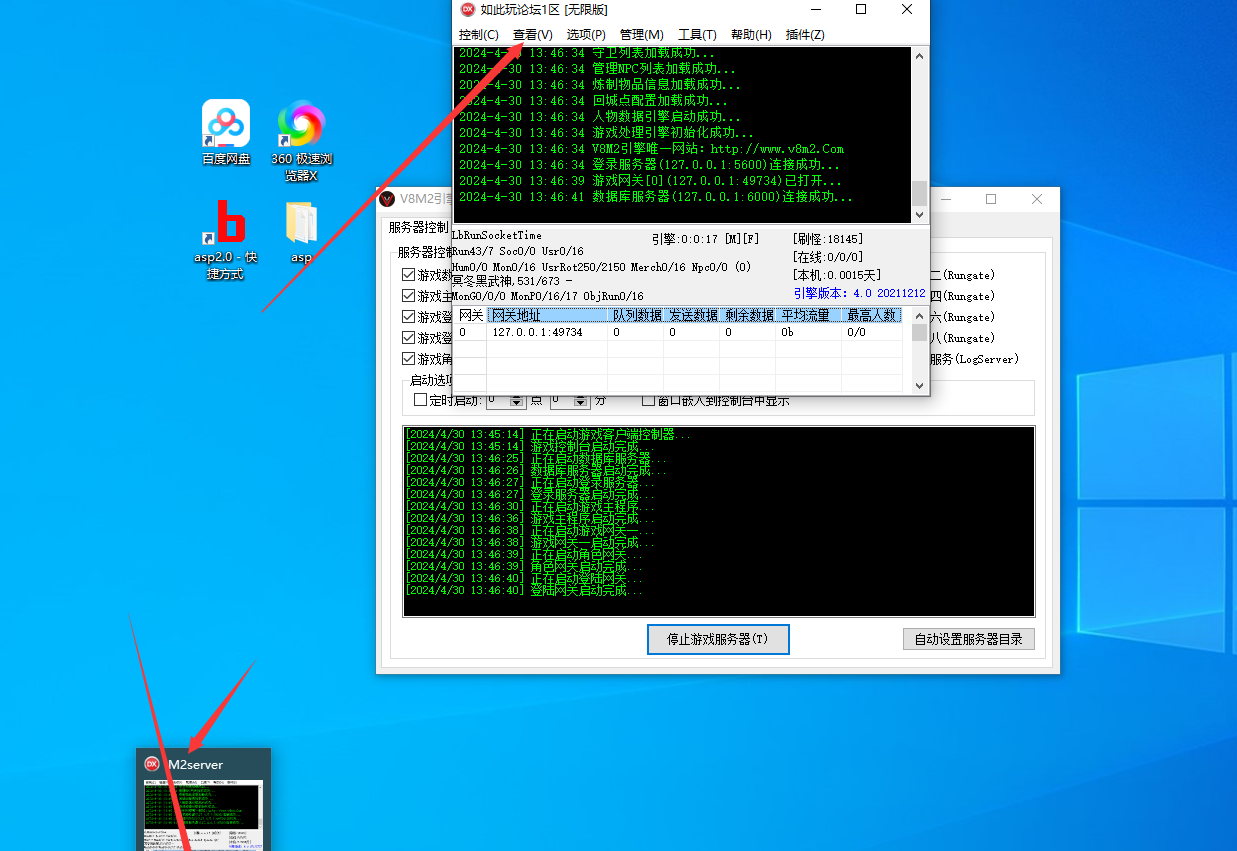This screenshot has height=851, width=1237.
Task: Click the 停止游戏服务器(T) button
Action: click(x=718, y=639)
